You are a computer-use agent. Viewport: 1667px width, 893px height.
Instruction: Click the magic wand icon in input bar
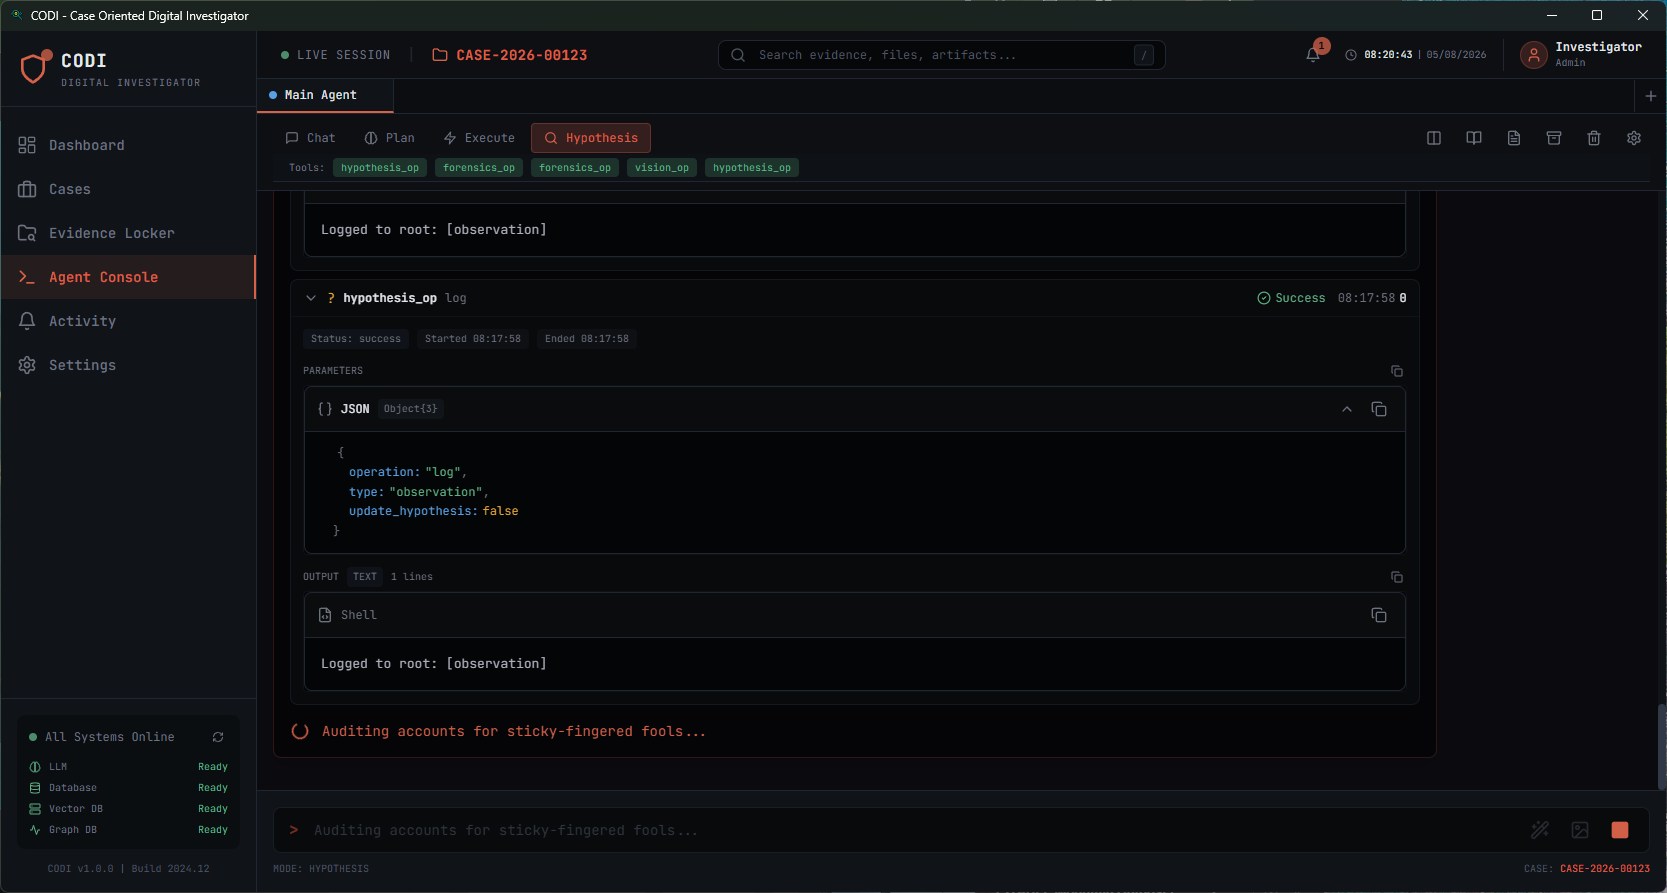tap(1540, 830)
